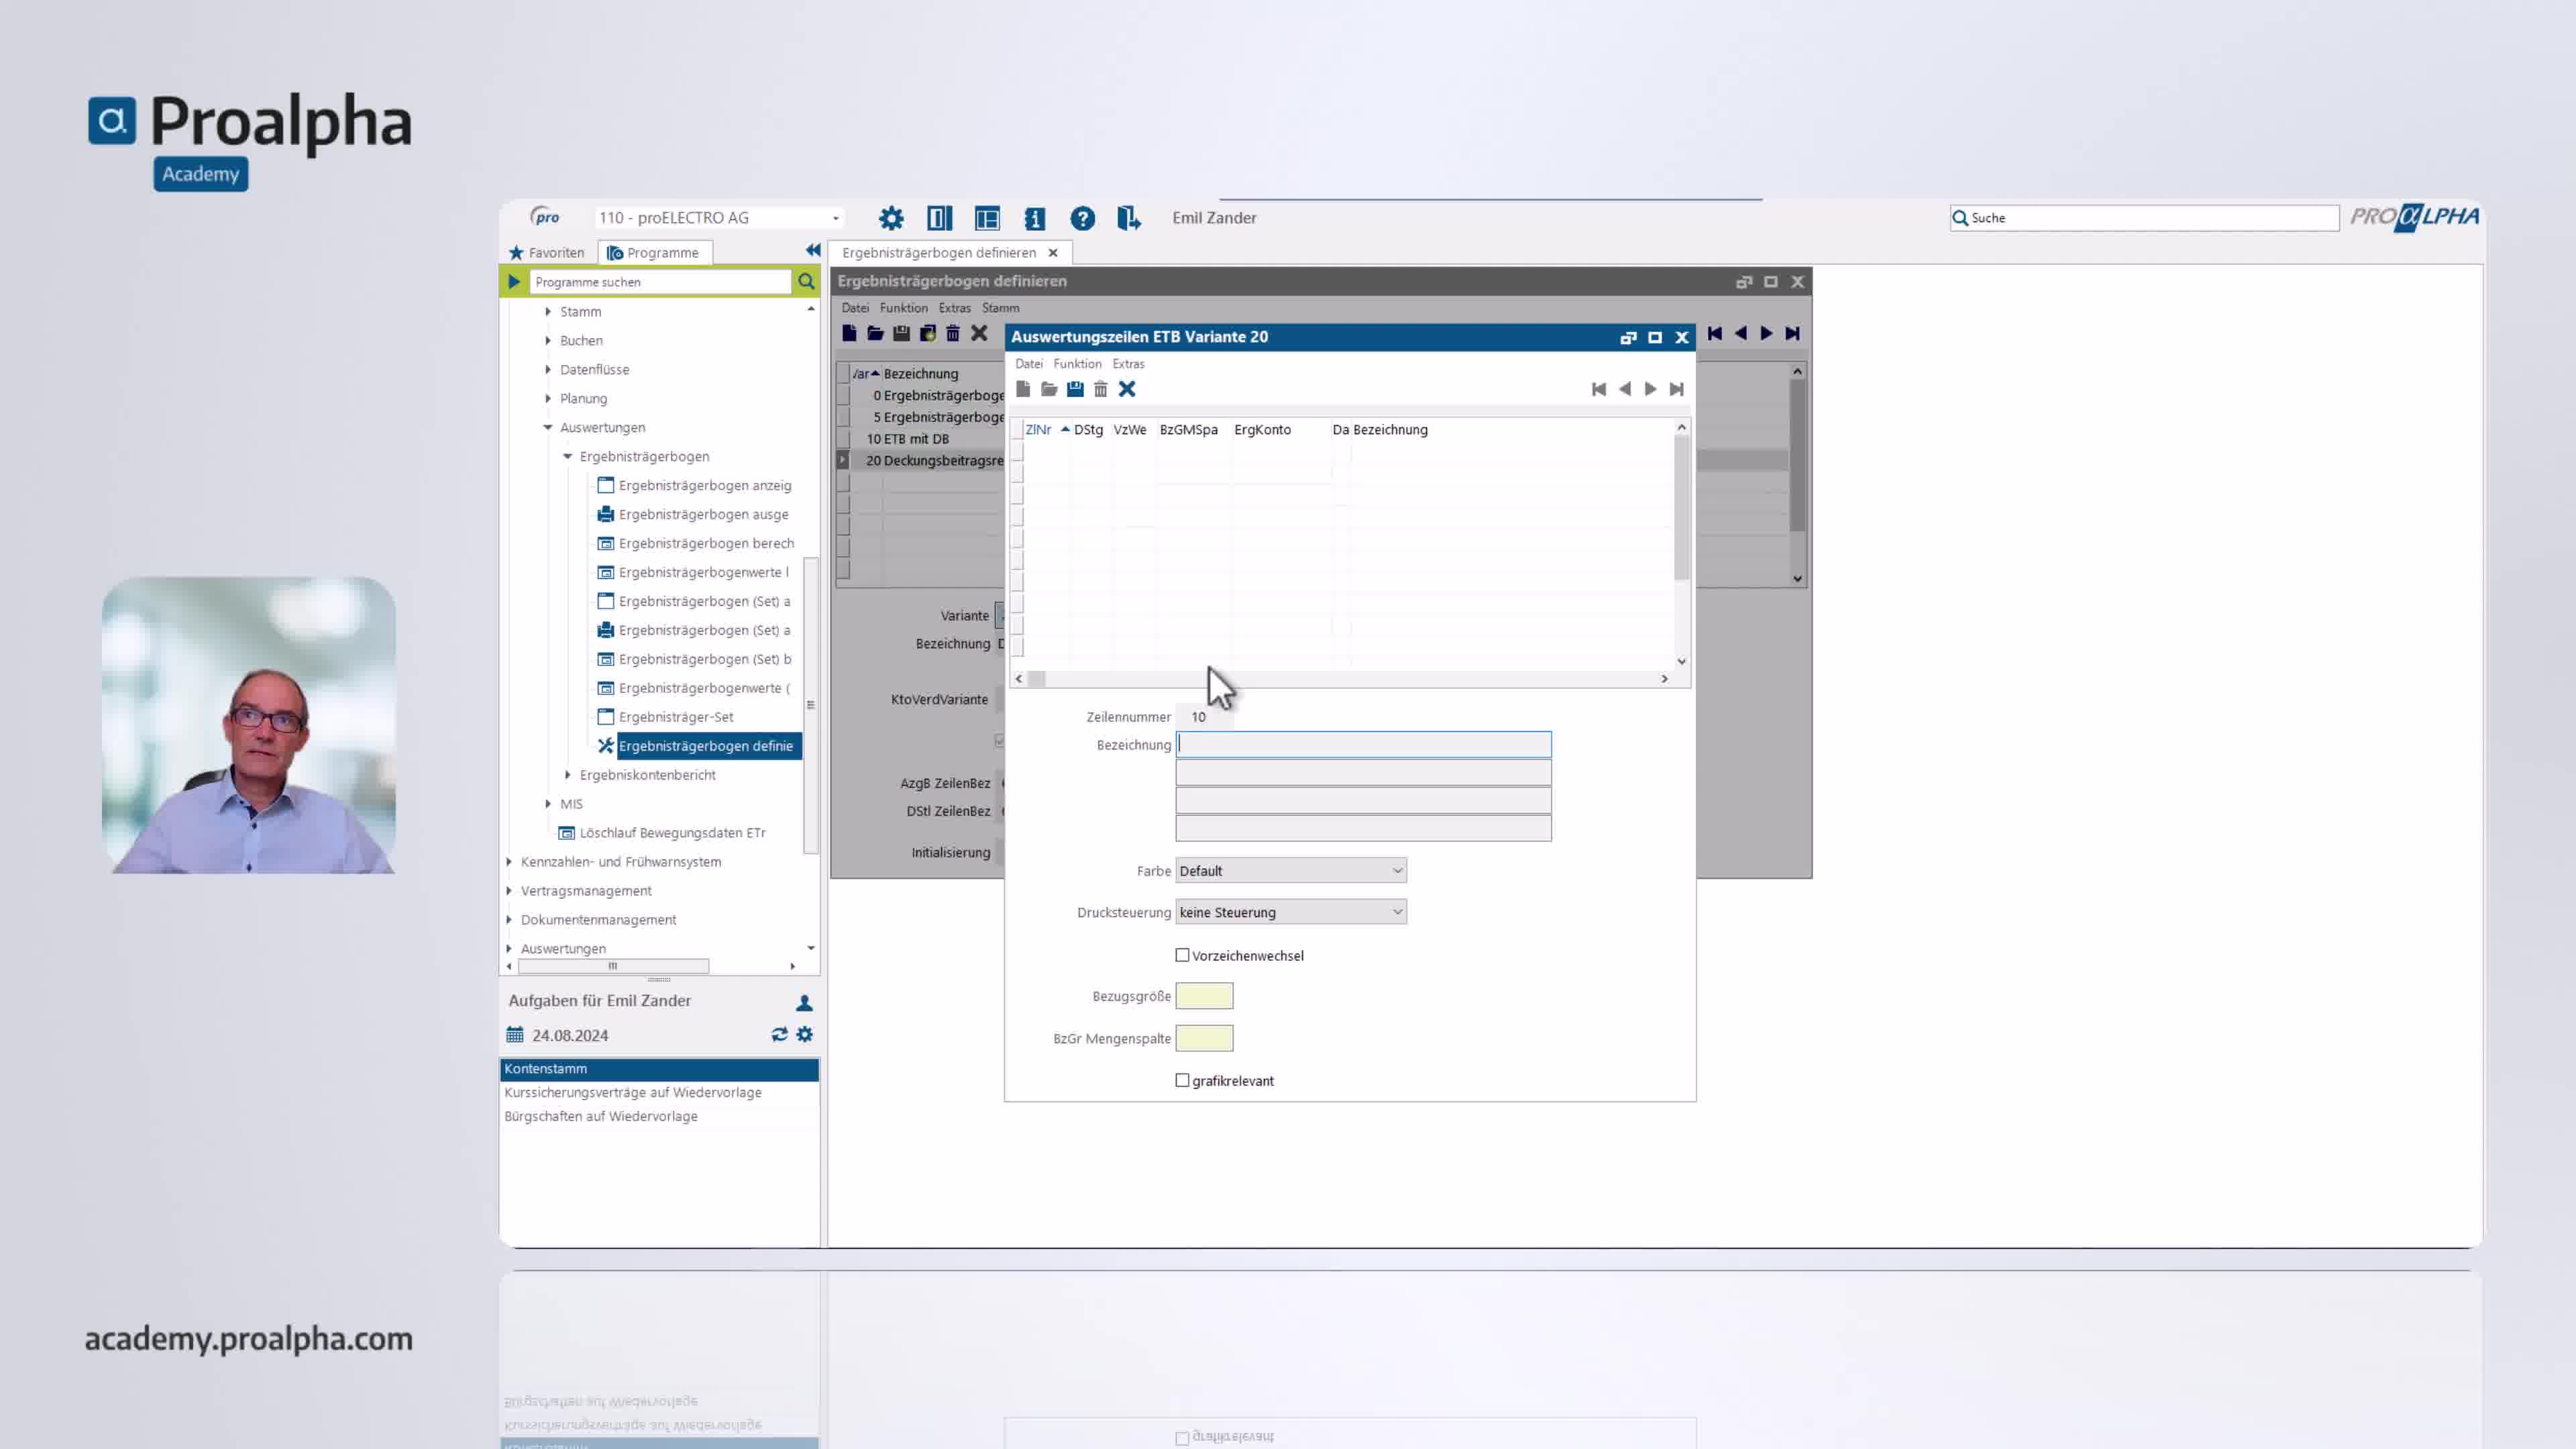Open Ergebnisträger-Set in program tree
Image resolution: width=2576 pixels, height=1449 pixels.
pyautogui.click(x=676, y=717)
